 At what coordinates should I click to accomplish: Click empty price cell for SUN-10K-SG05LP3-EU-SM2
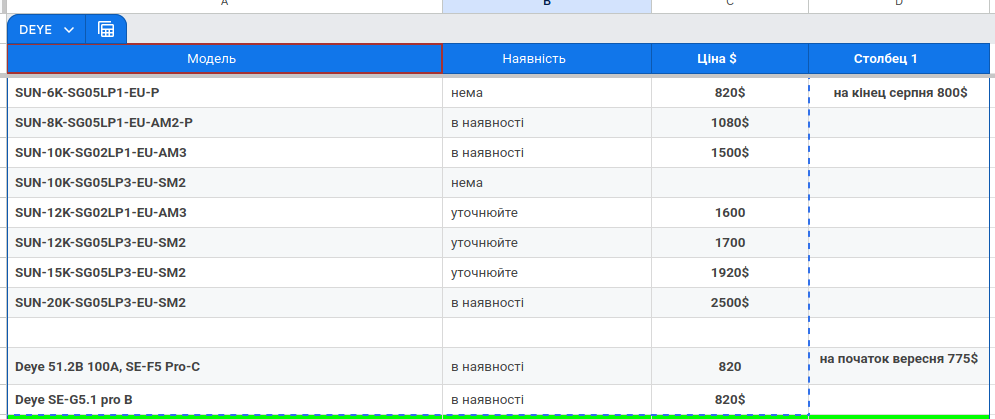point(730,183)
